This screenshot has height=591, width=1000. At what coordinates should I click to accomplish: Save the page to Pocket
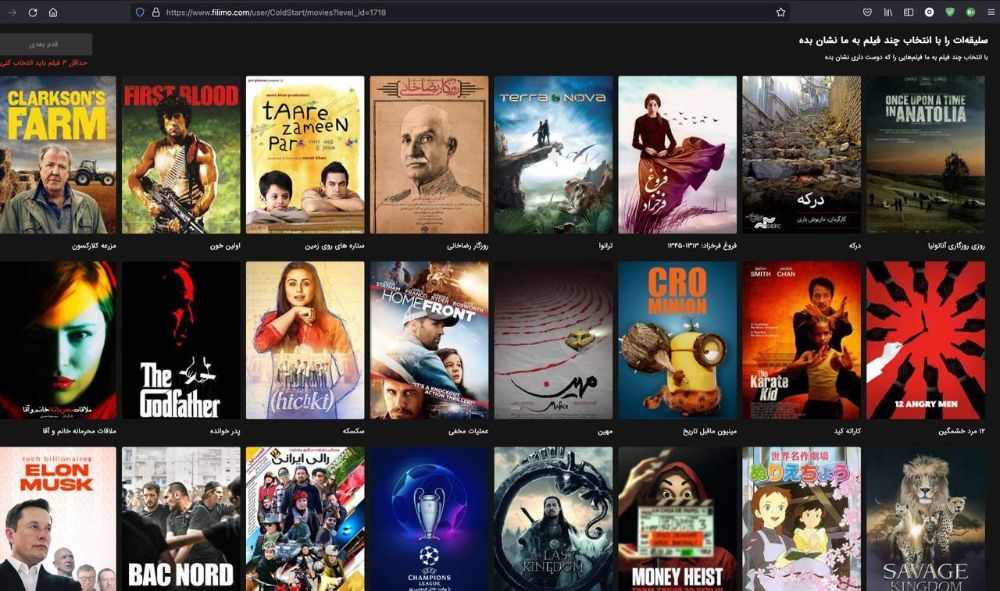[867, 12]
